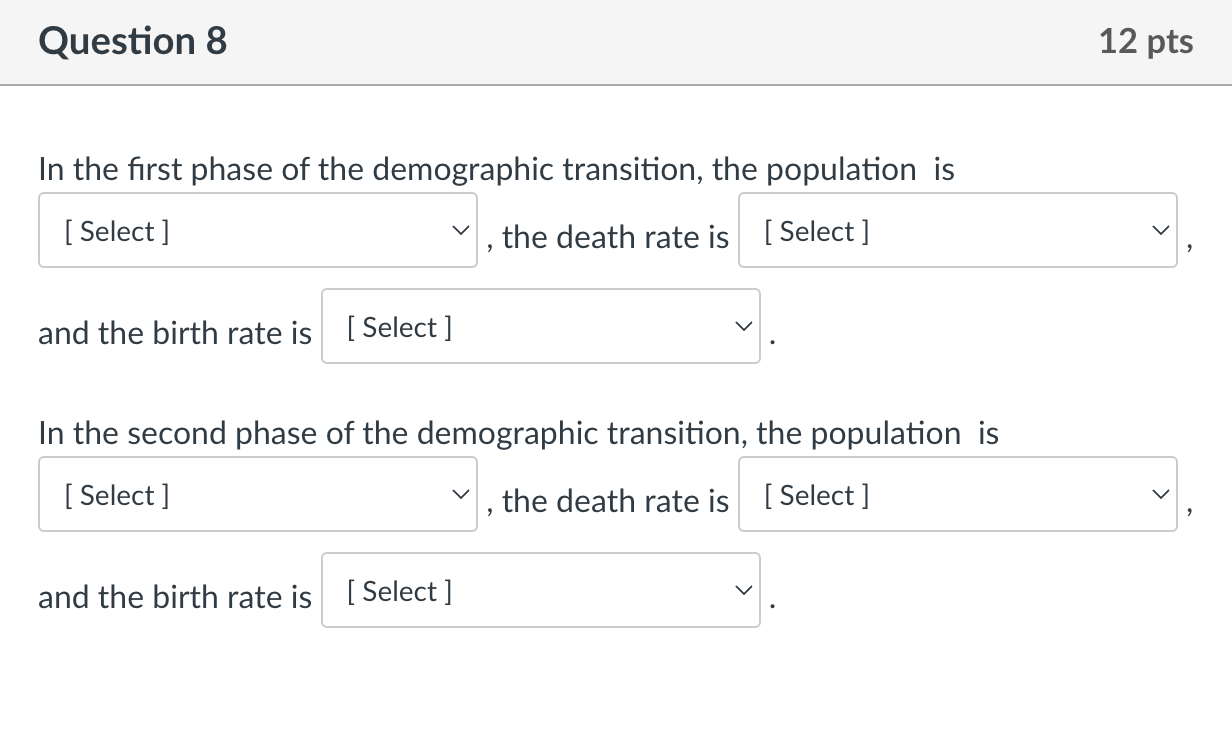1232x734 pixels.
Task: Click the "In the second phase" sentence text
Action: tap(518, 434)
